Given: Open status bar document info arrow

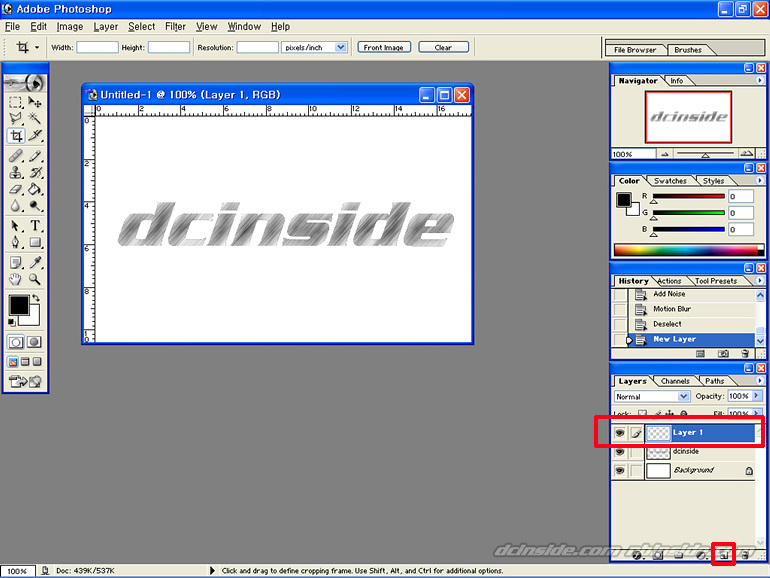Looking at the screenshot, I should click(x=212, y=571).
